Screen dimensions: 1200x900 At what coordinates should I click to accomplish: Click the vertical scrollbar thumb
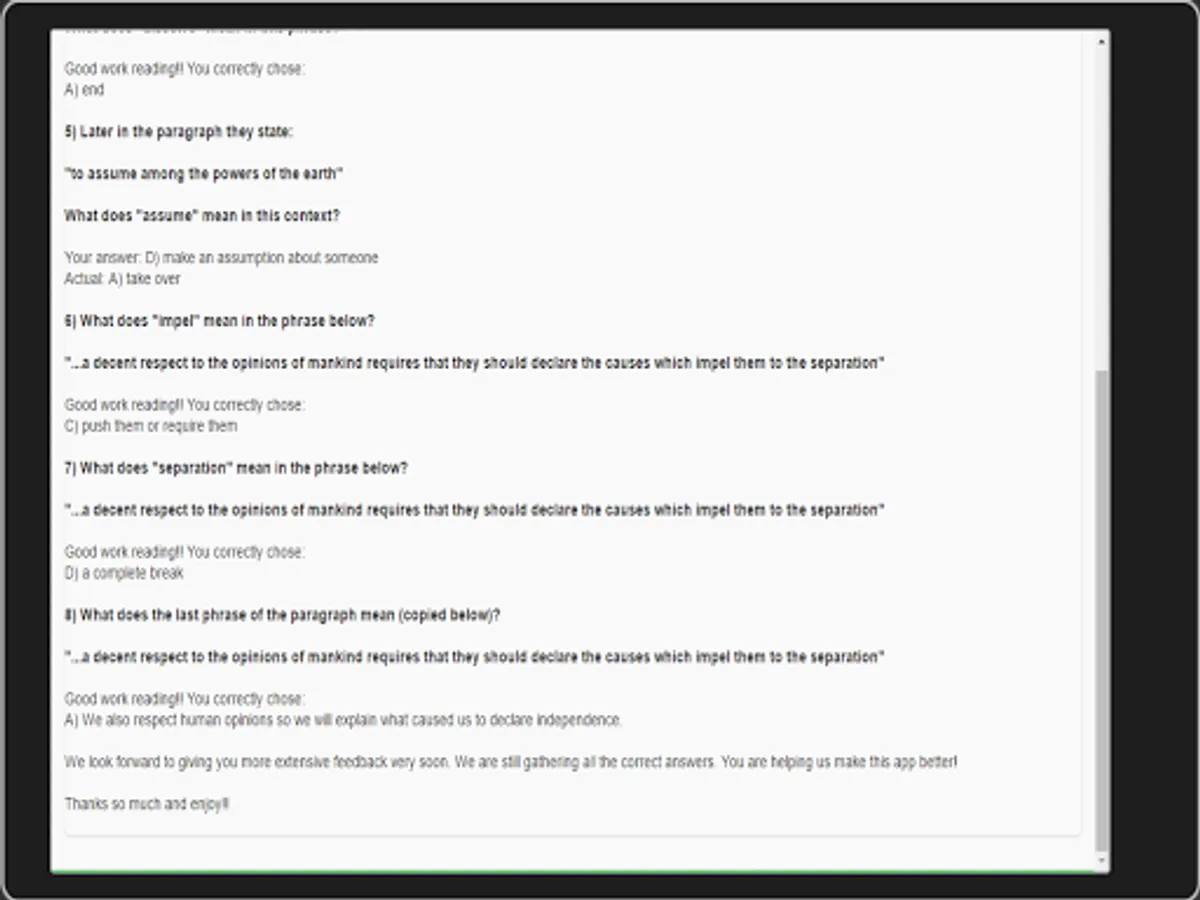point(1102,610)
